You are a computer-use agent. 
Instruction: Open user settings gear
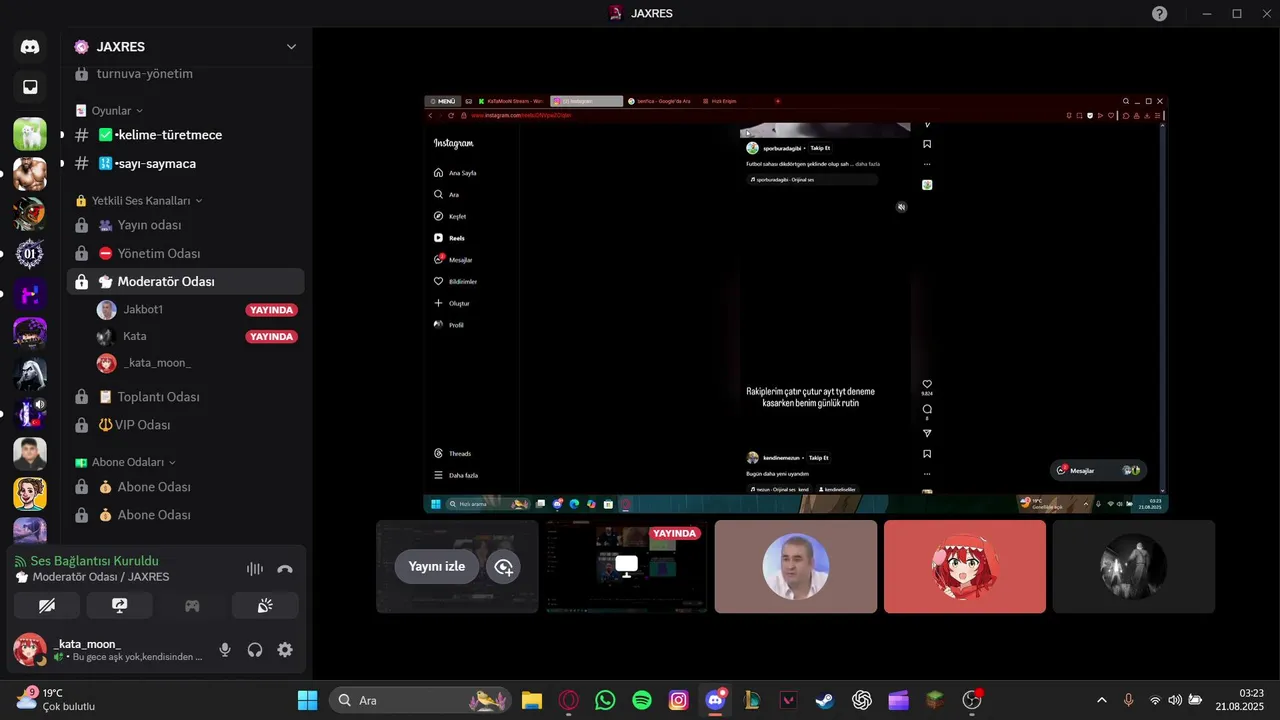click(285, 650)
